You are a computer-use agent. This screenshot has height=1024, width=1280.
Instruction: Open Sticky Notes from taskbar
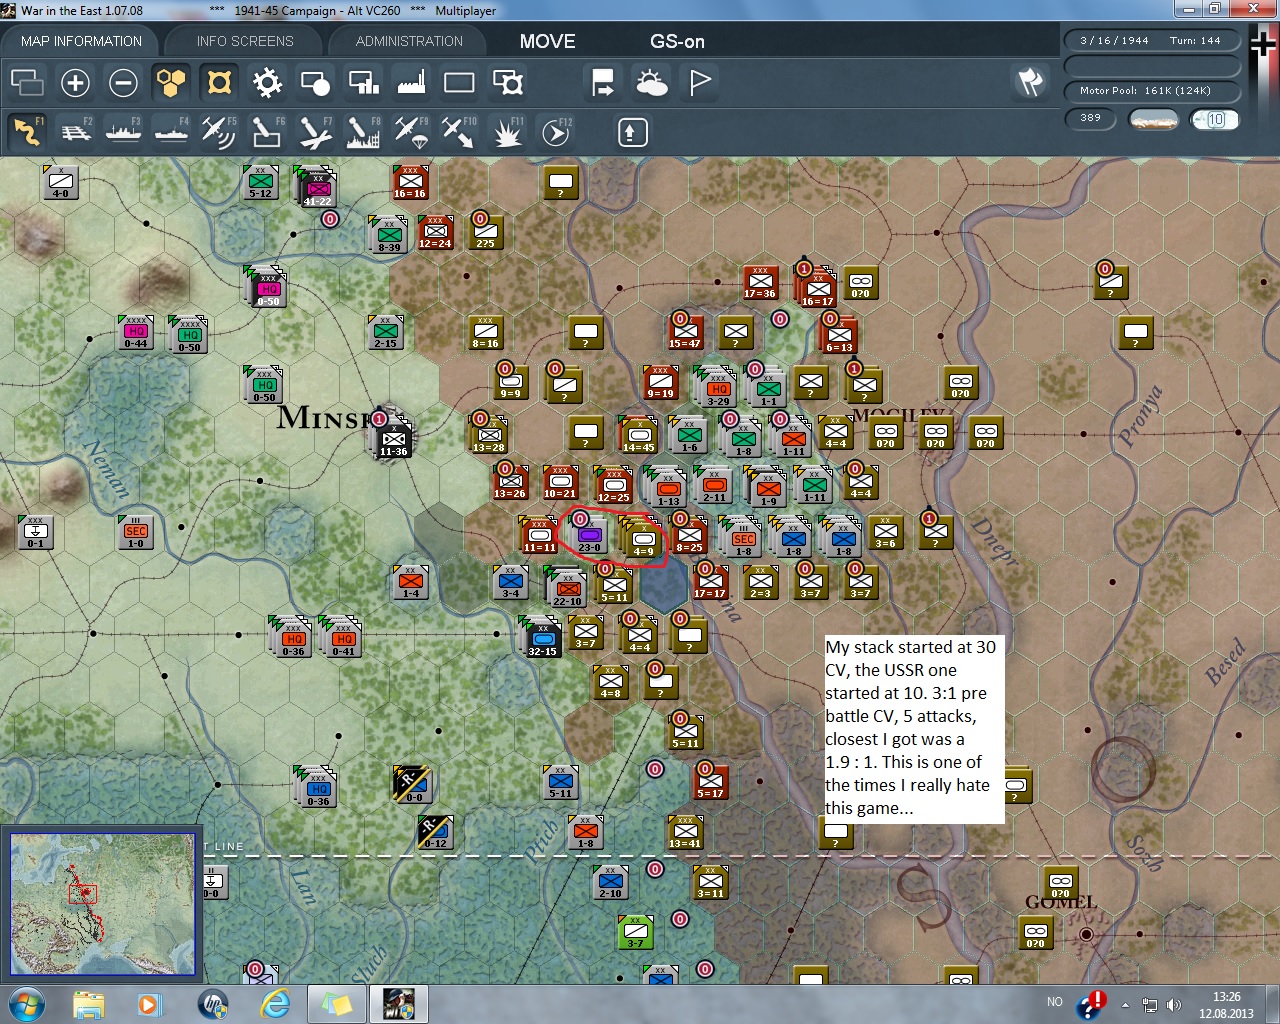click(x=337, y=1004)
